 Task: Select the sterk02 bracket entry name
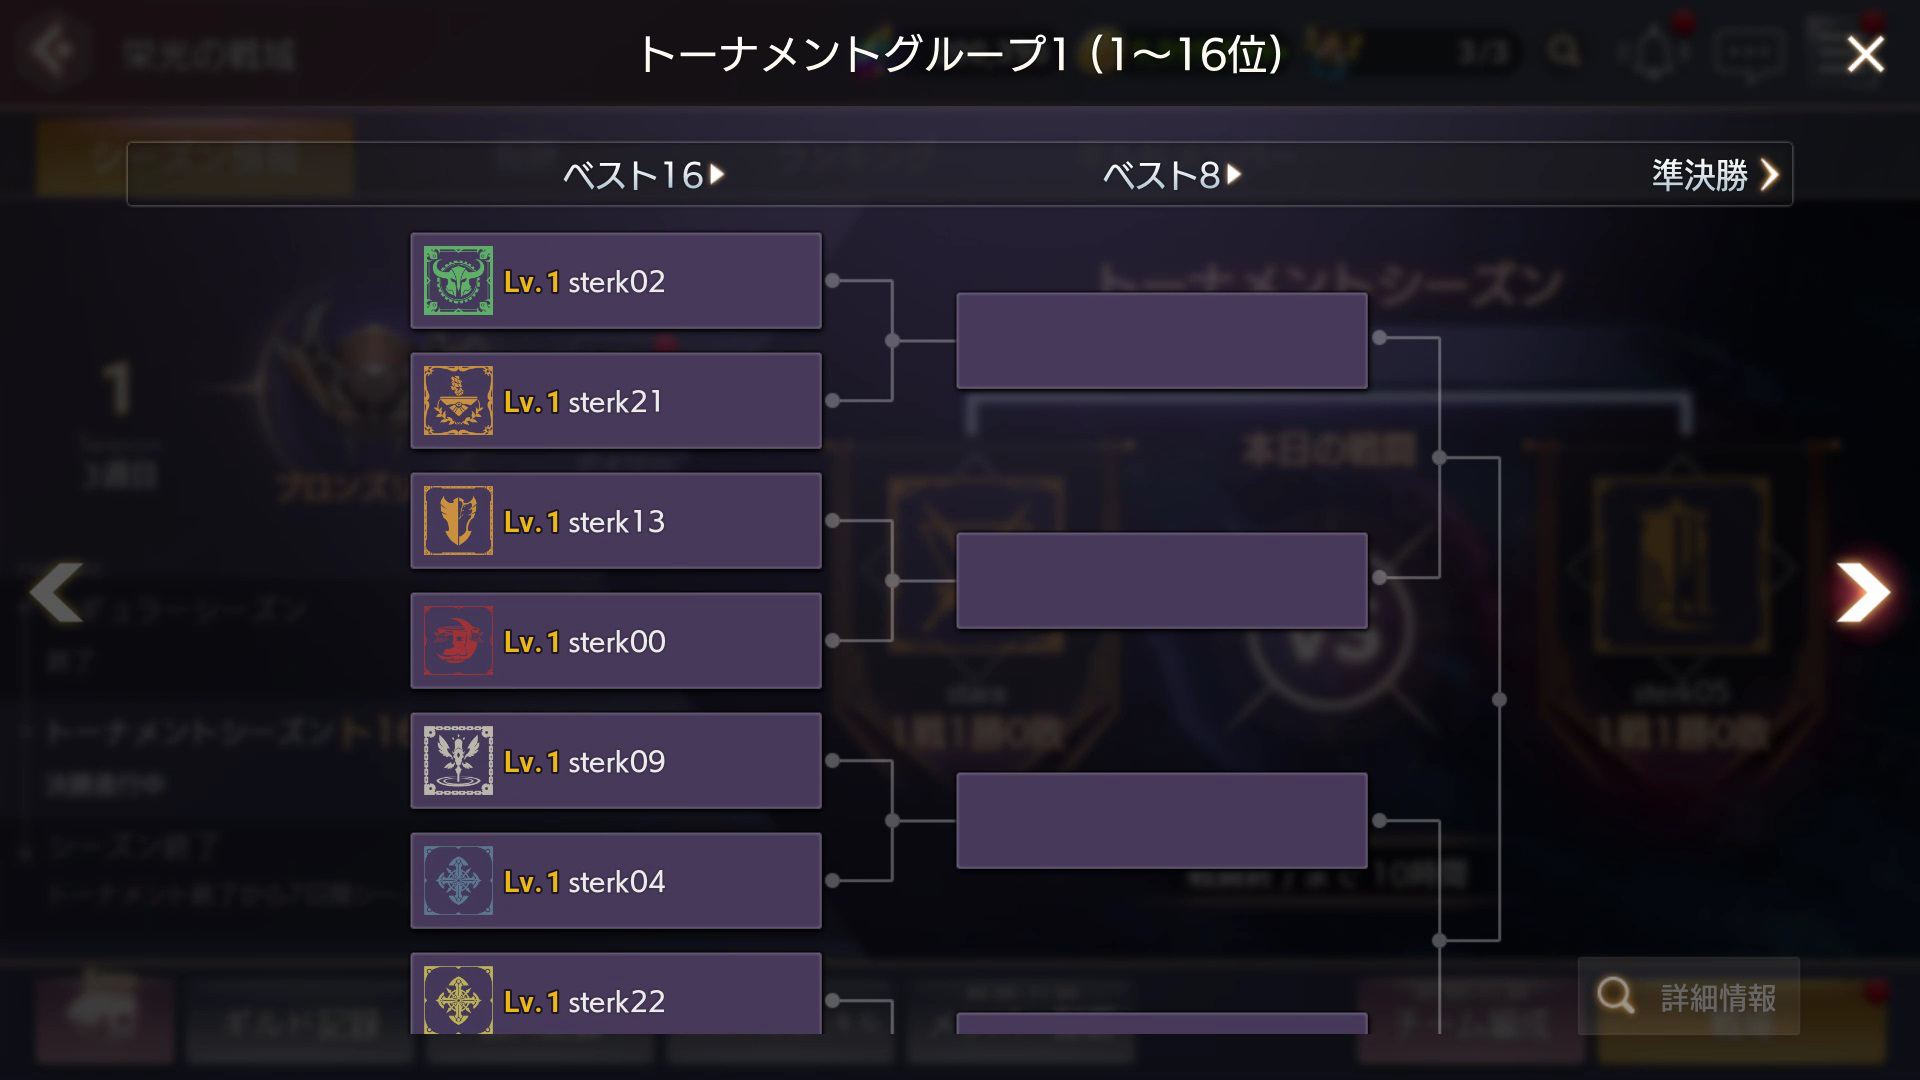click(x=616, y=282)
